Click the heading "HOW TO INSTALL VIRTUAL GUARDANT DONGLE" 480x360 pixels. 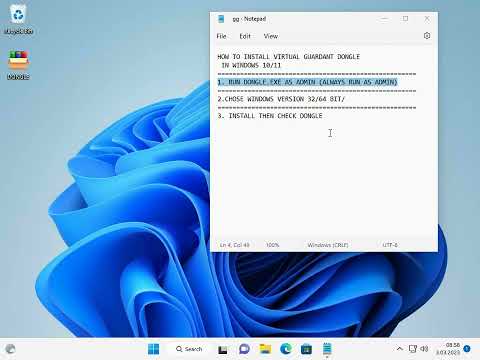289,56
